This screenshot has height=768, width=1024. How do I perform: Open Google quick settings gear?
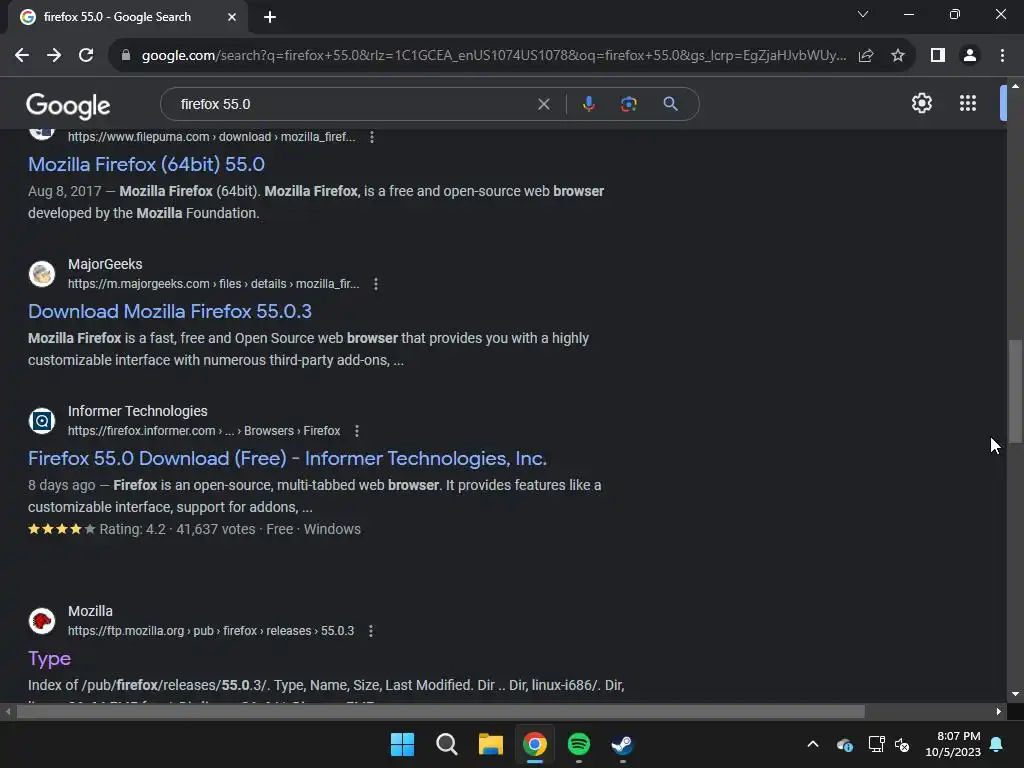coord(921,103)
